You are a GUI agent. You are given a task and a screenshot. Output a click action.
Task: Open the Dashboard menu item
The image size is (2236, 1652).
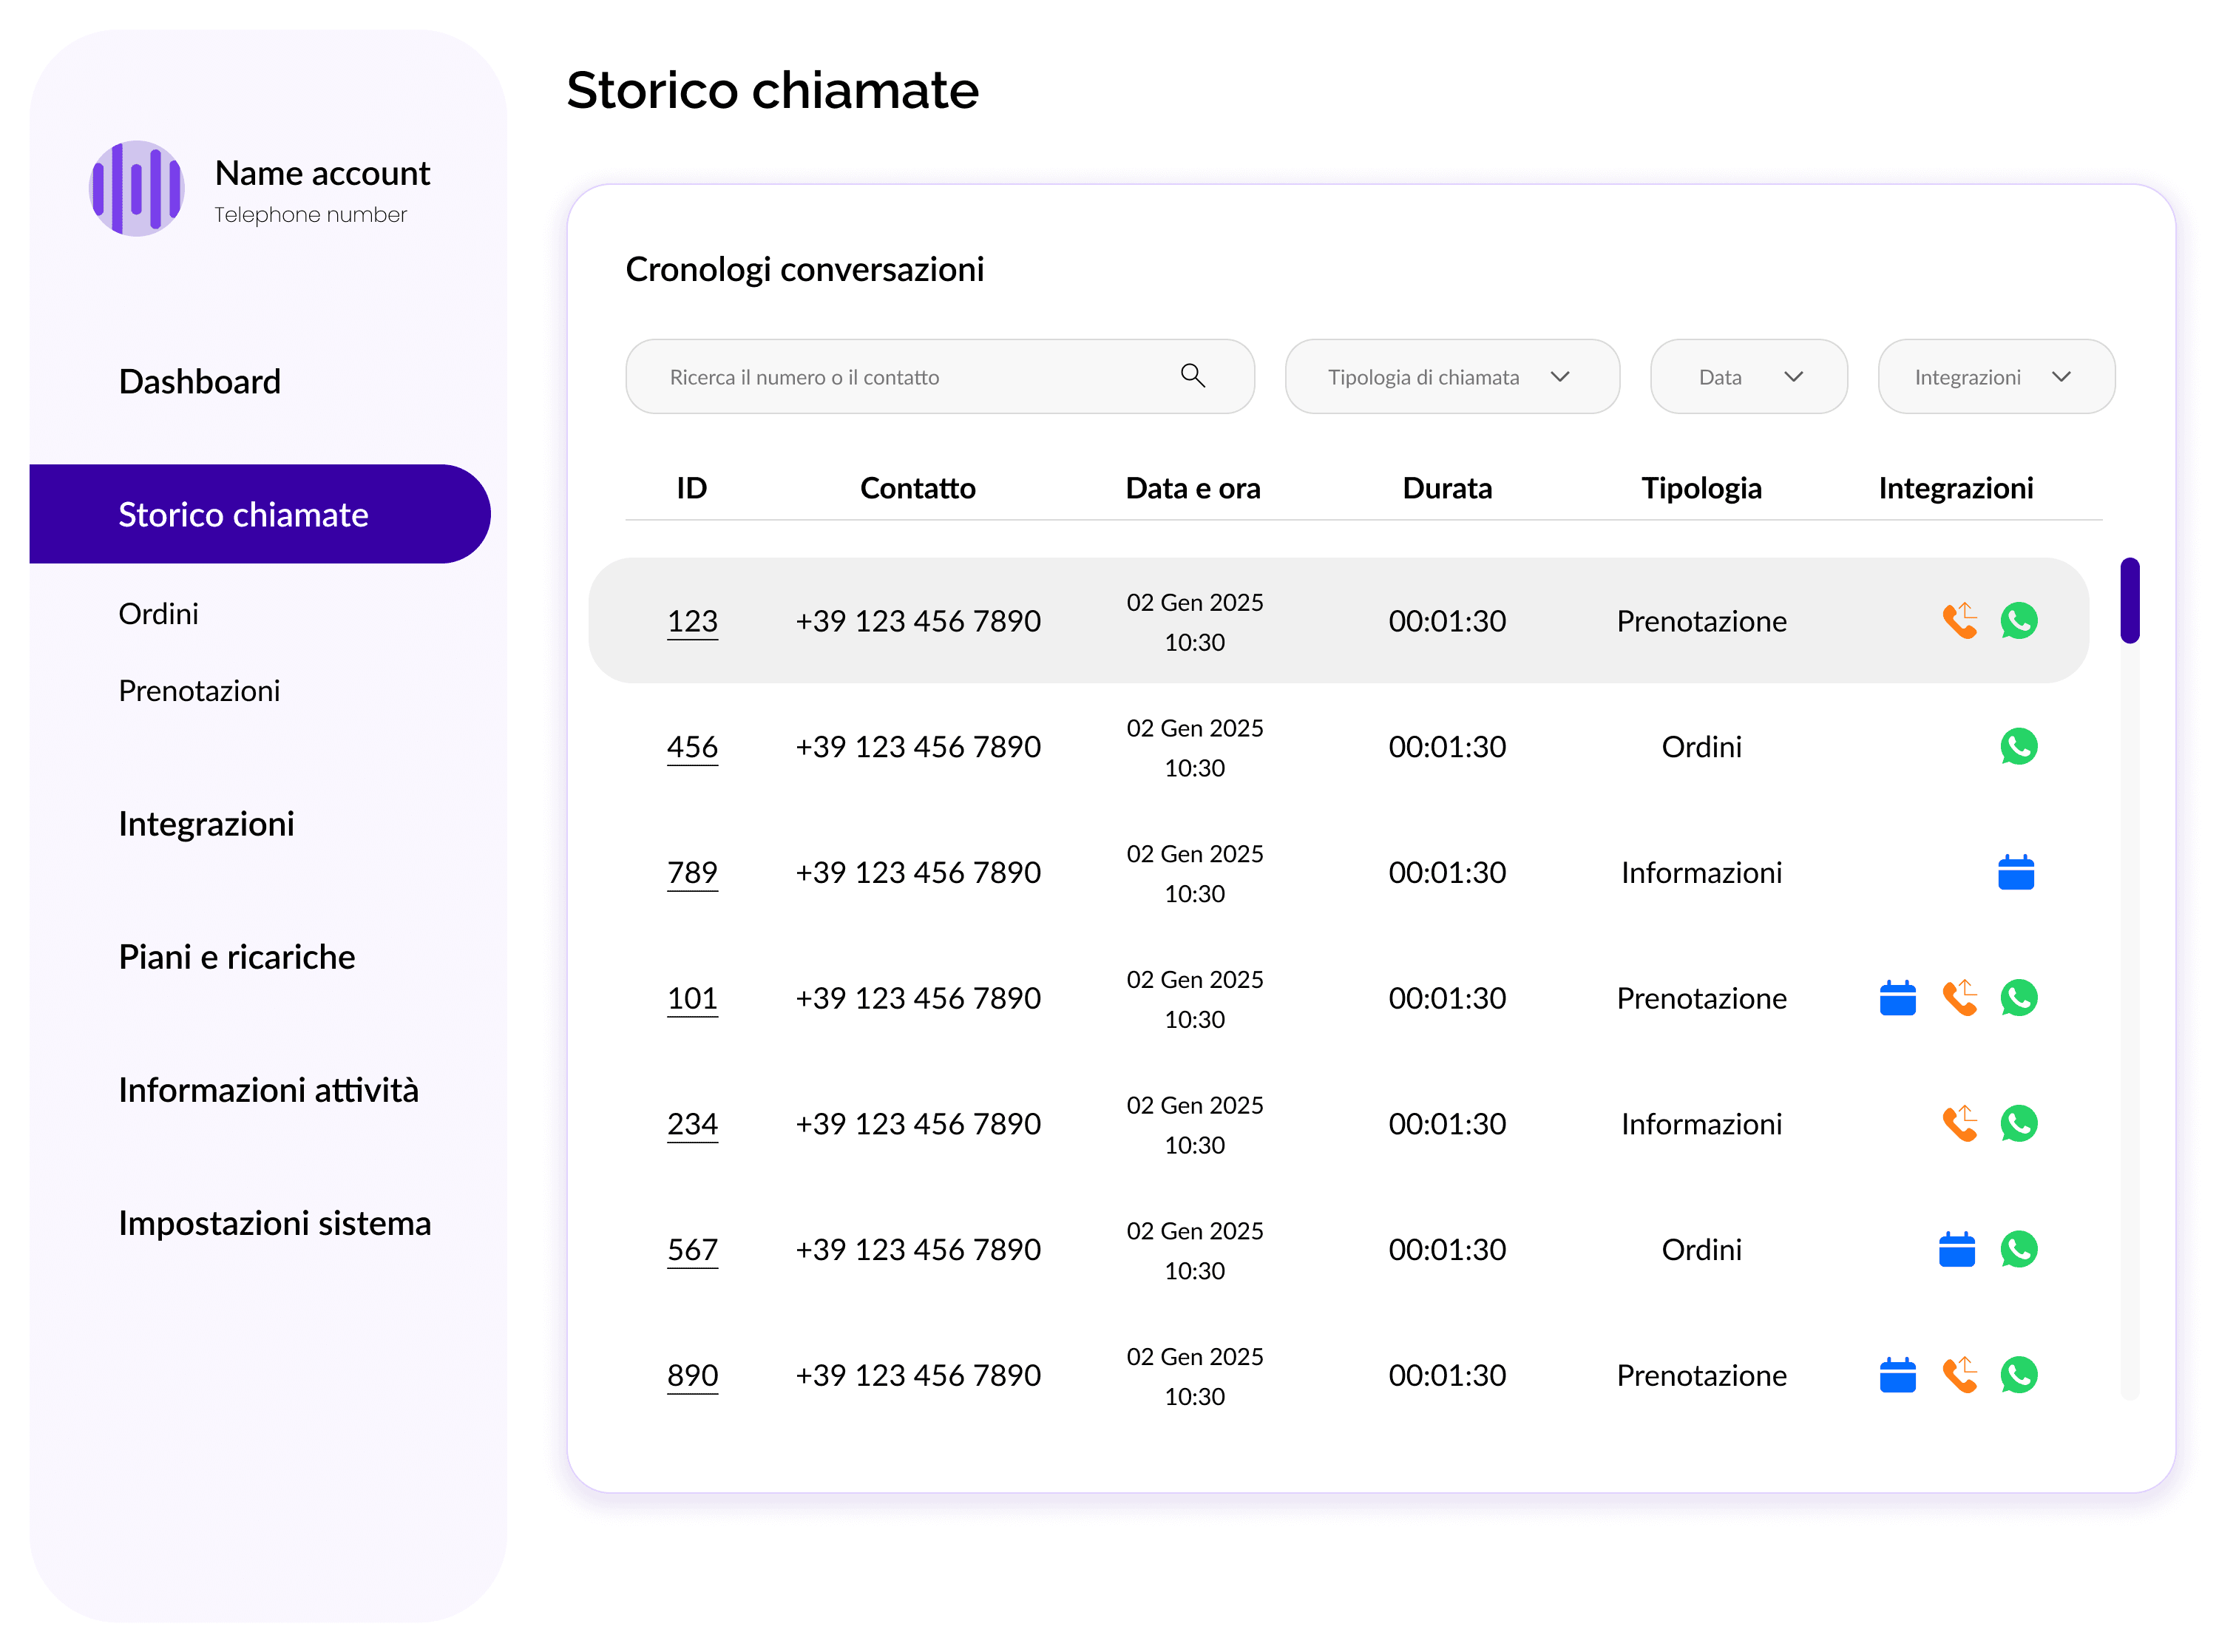coord(199,381)
